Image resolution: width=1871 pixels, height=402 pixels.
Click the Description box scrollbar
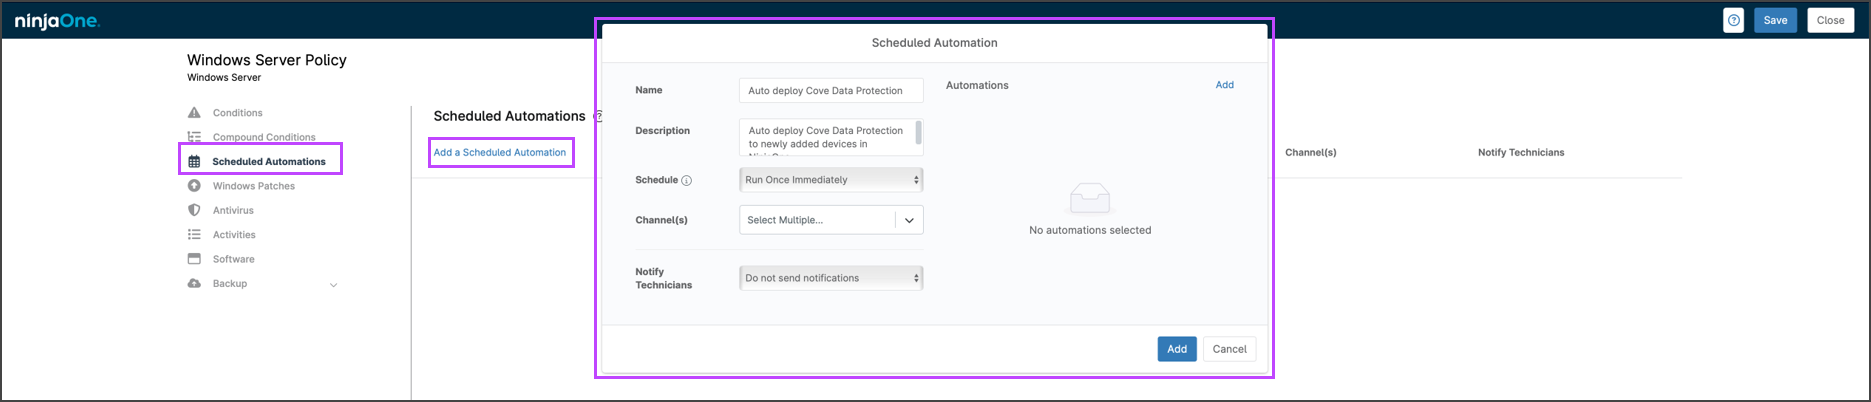click(x=919, y=133)
